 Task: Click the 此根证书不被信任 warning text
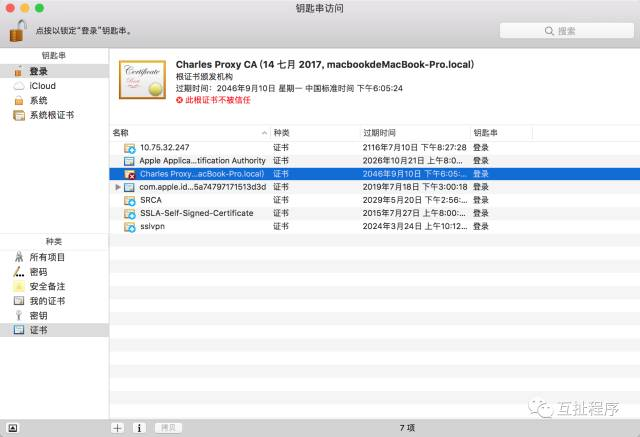(218, 100)
